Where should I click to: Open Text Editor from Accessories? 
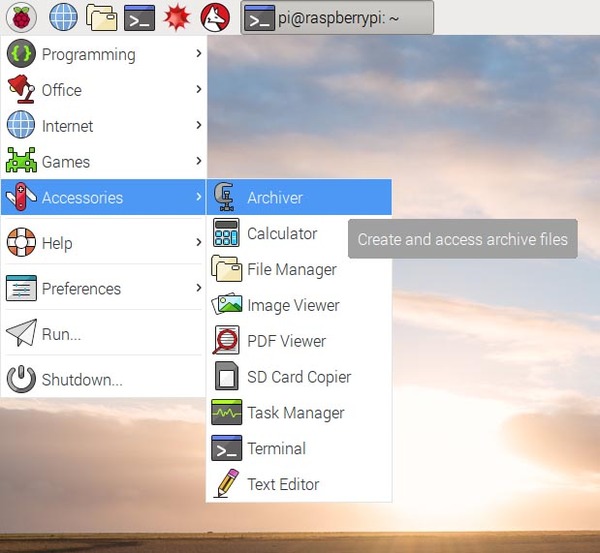click(283, 484)
